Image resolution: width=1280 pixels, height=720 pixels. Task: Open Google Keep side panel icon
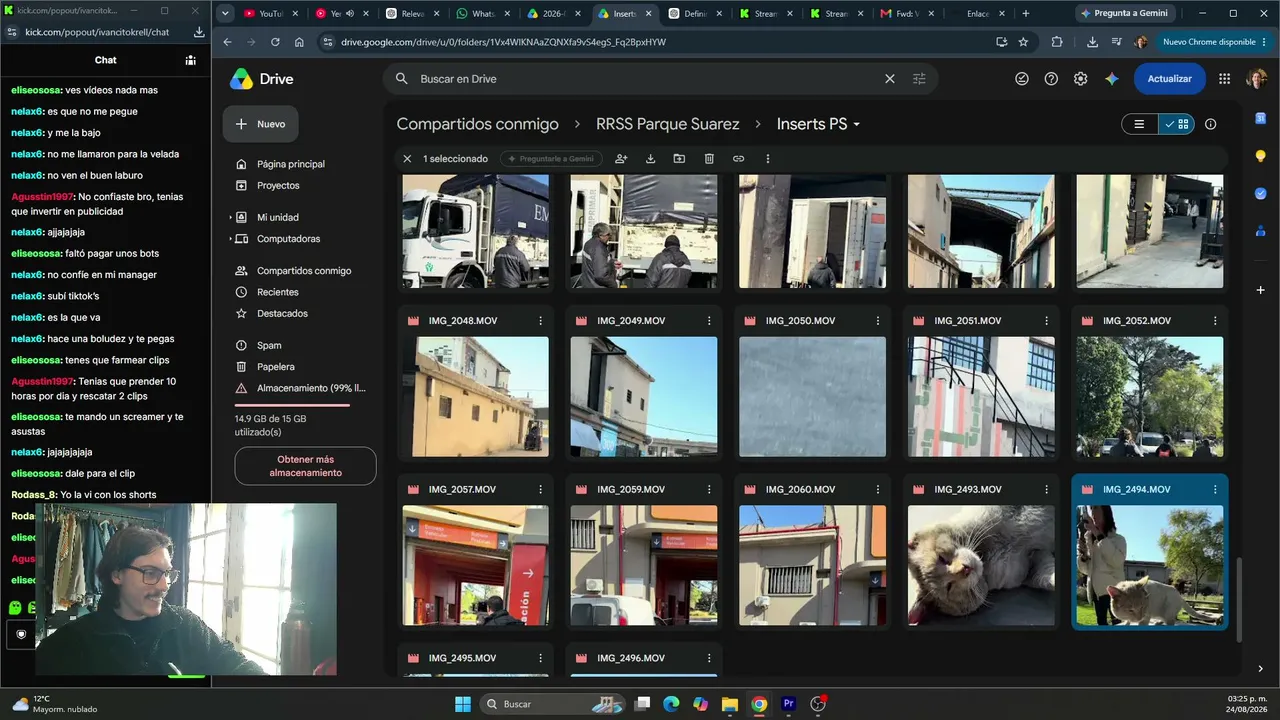pyautogui.click(x=1260, y=156)
